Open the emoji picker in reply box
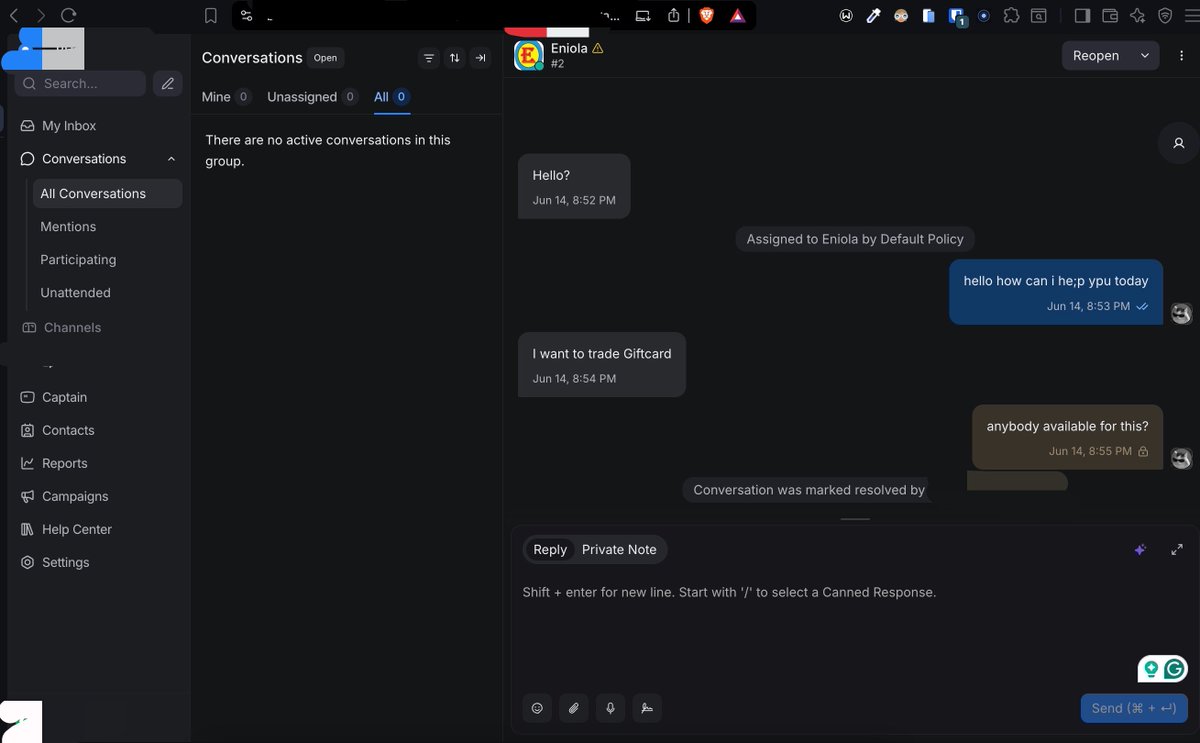The image size is (1200, 743). pyautogui.click(x=537, y=708)
